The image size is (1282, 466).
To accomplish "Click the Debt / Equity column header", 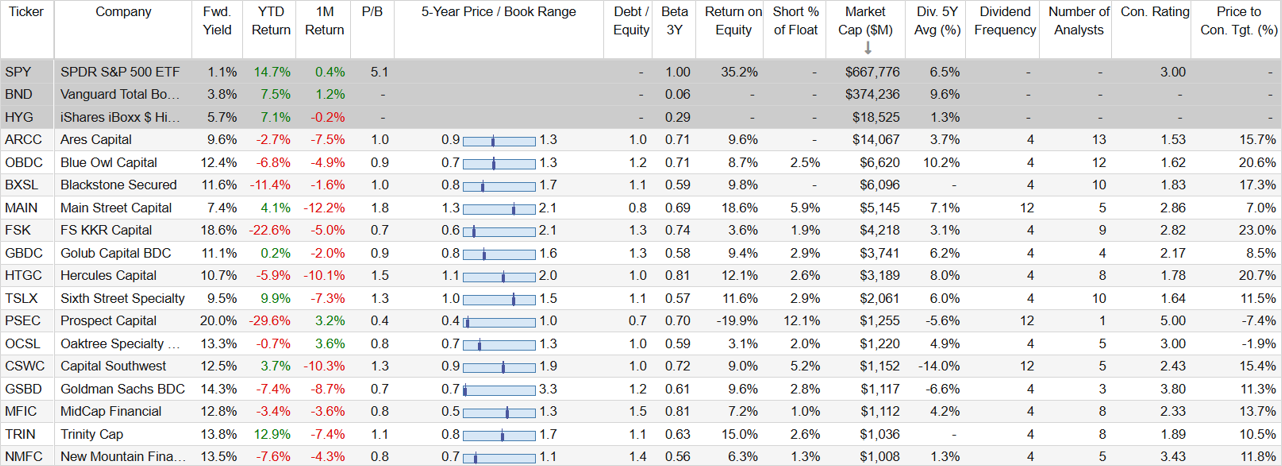I will pos(631,21).
